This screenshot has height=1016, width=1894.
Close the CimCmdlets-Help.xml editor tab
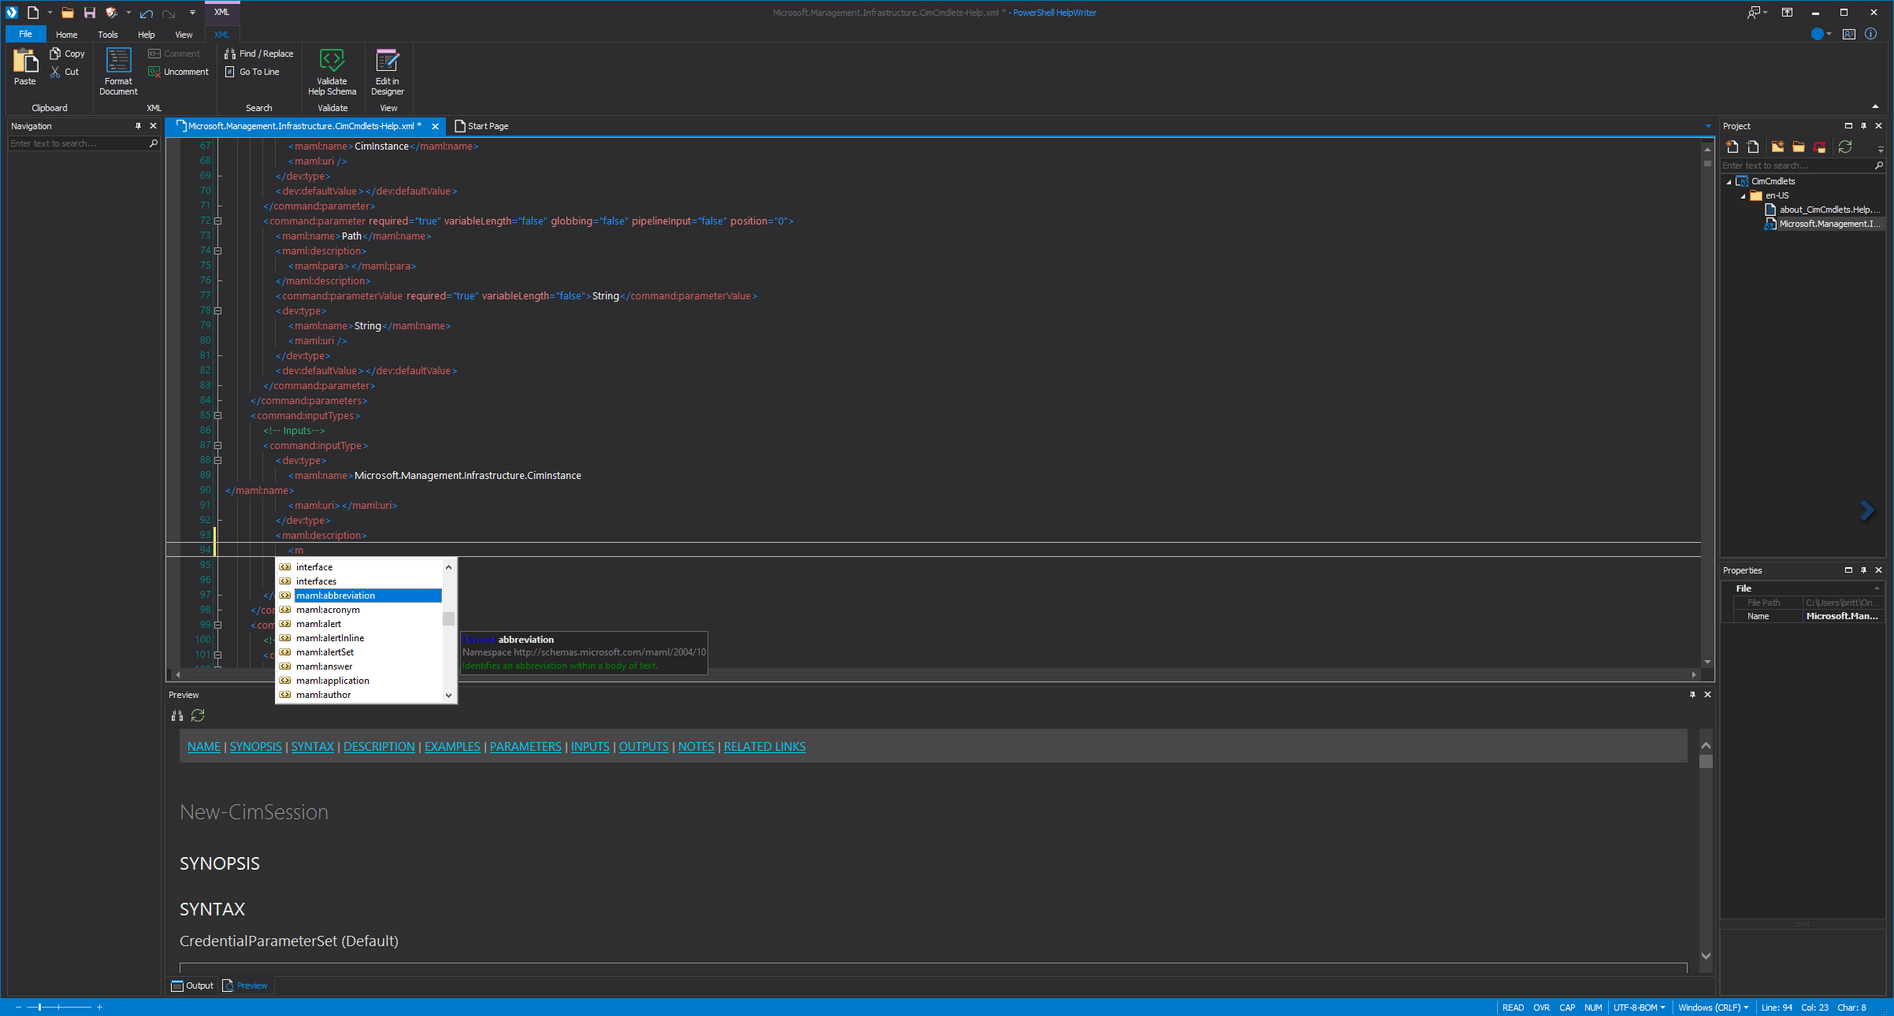click(x=435, y=127)
